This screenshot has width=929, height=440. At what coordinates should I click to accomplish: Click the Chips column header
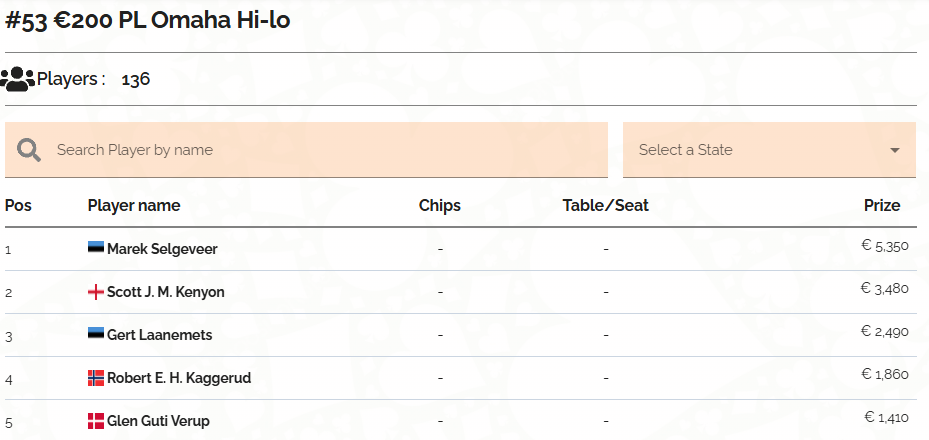[x=440, y=205]
